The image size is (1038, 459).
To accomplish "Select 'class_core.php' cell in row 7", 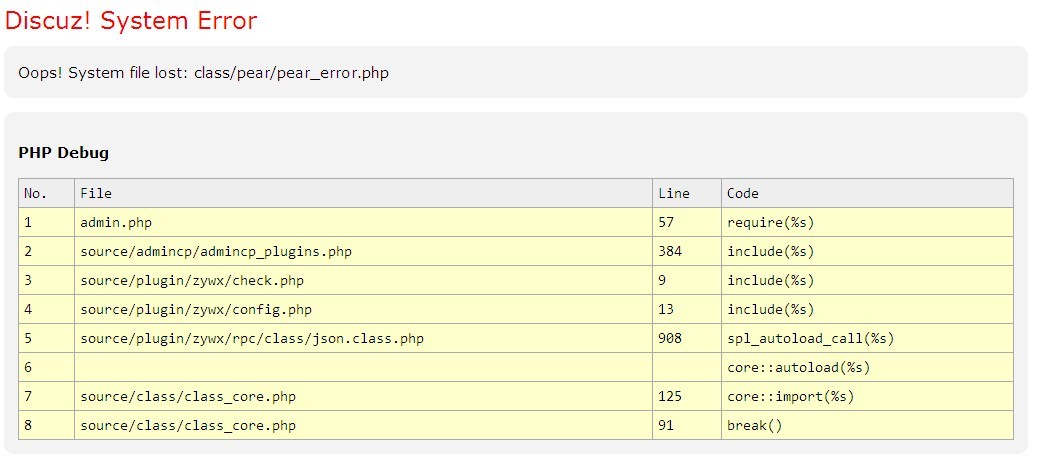I will pos(363,397).
